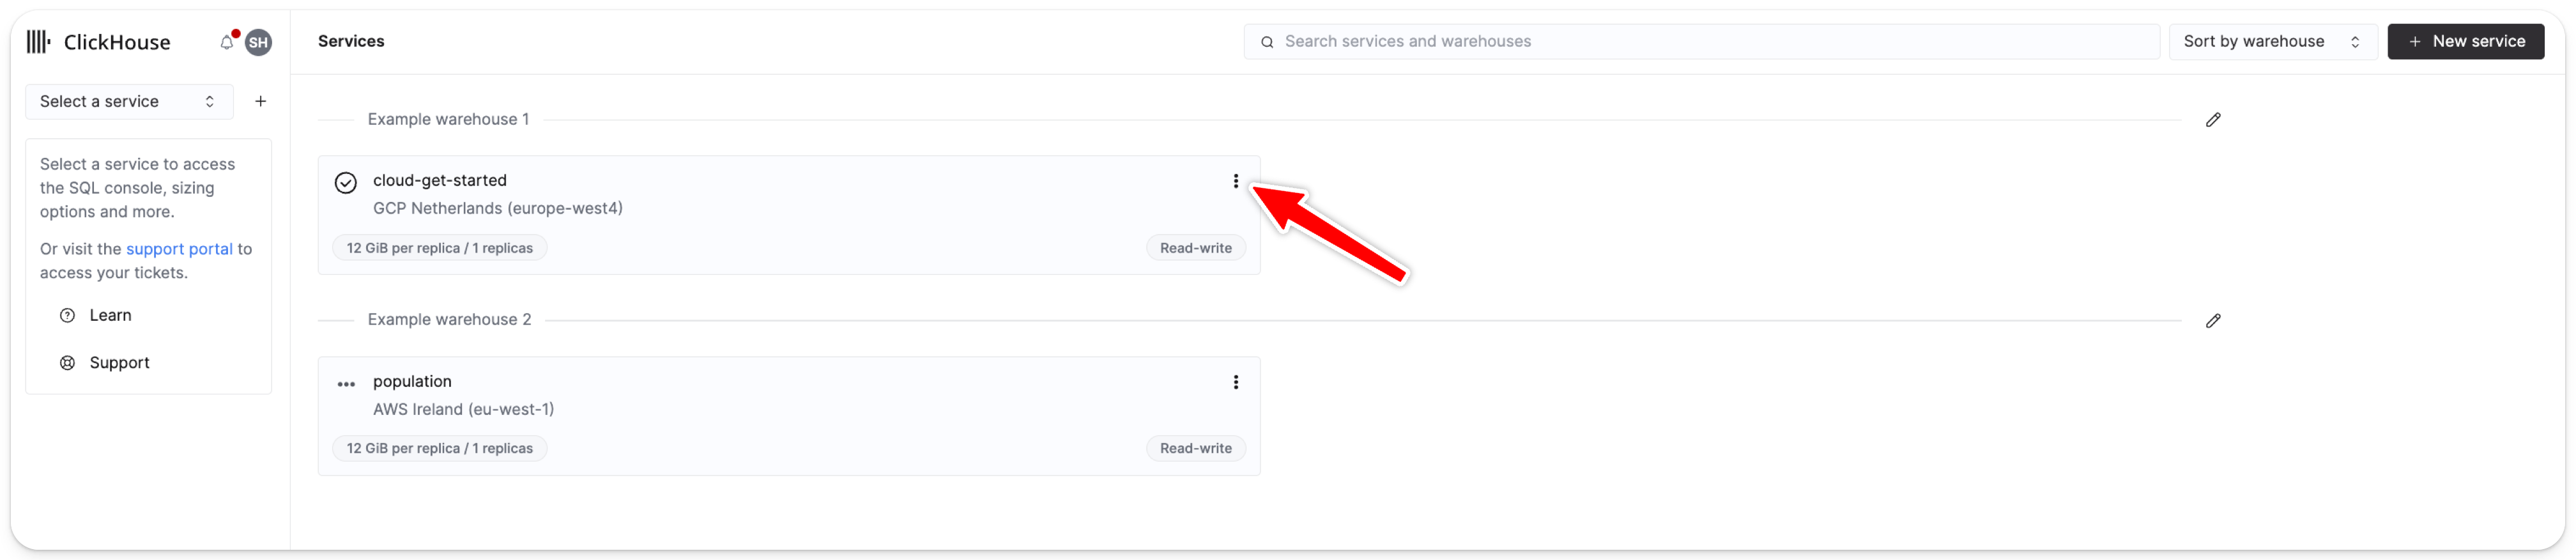Open the Sort by warehouse dropdown
Image resolution: width=2576 pixels, height=560 pixels.
point(2272,42)
